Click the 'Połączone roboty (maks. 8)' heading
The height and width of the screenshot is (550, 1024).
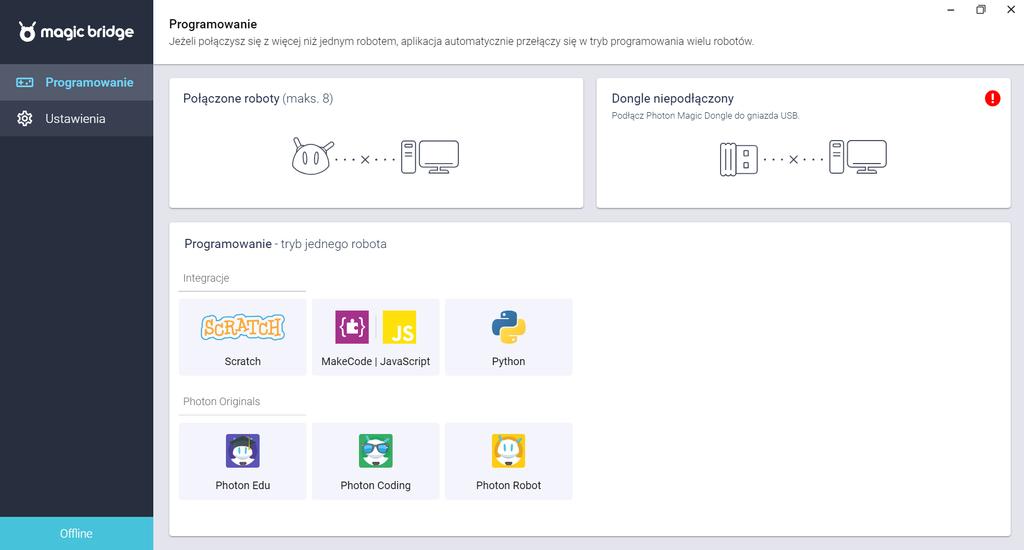click(x=258, y=99)
